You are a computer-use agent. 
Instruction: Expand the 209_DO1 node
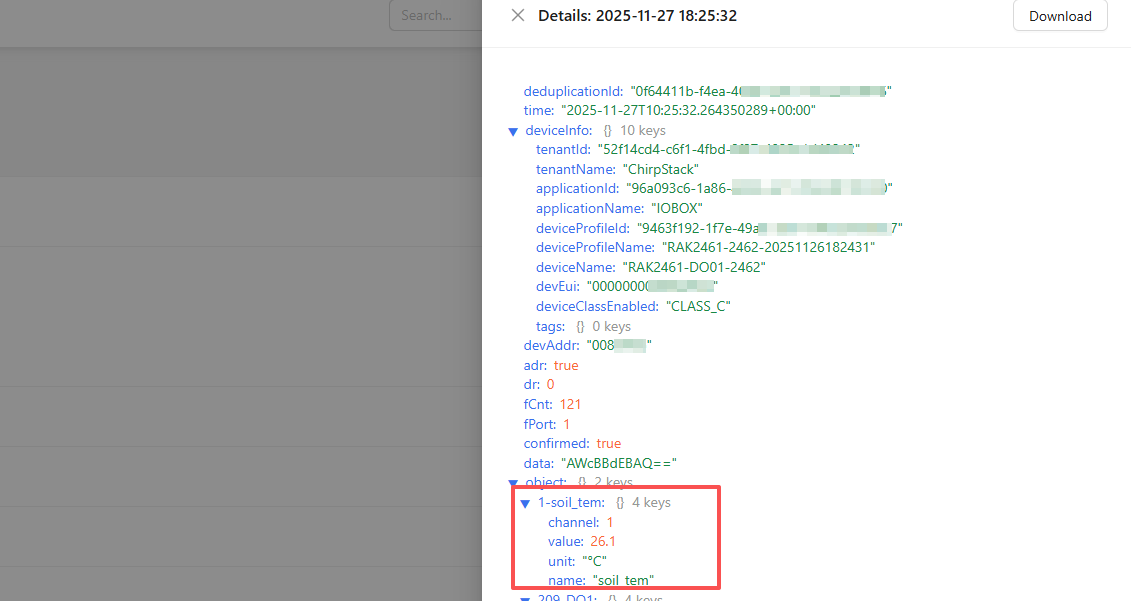pyautogui.click(x=525, y=597)
